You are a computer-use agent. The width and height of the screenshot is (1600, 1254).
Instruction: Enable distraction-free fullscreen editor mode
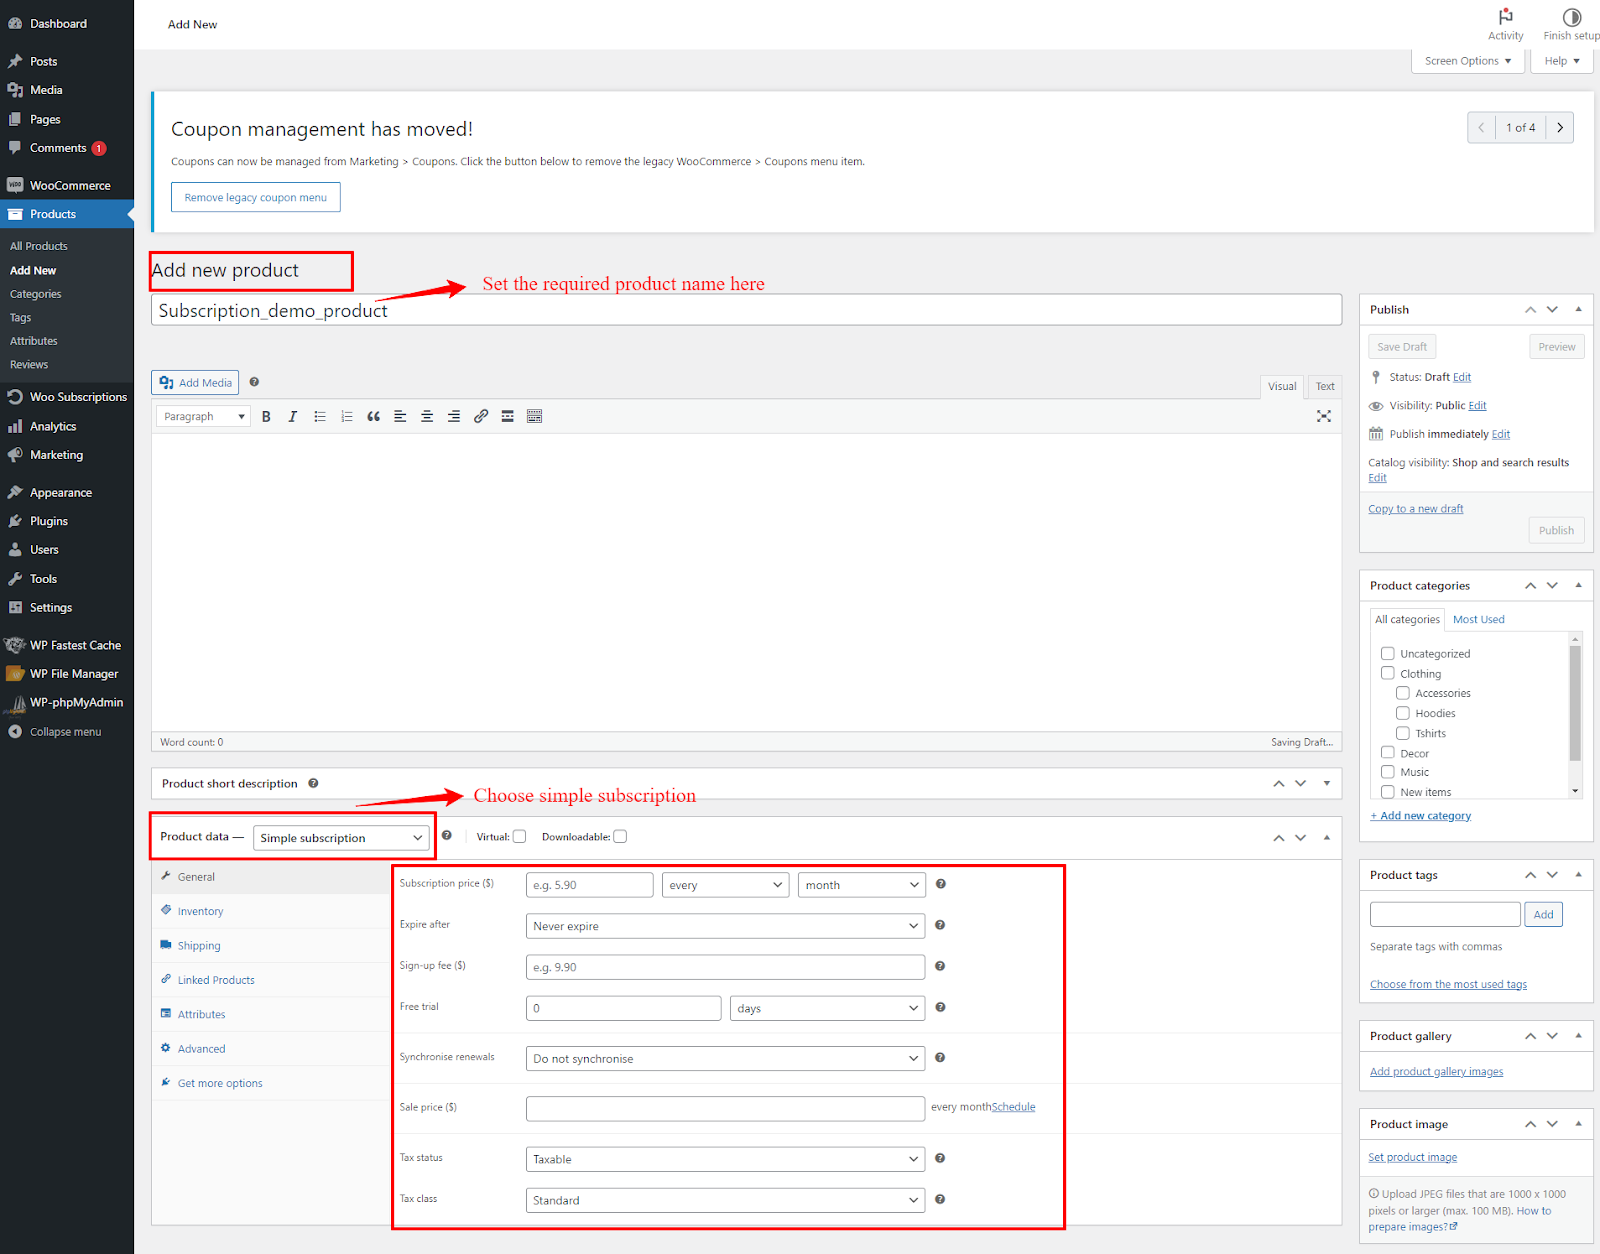pos(1324,416)
